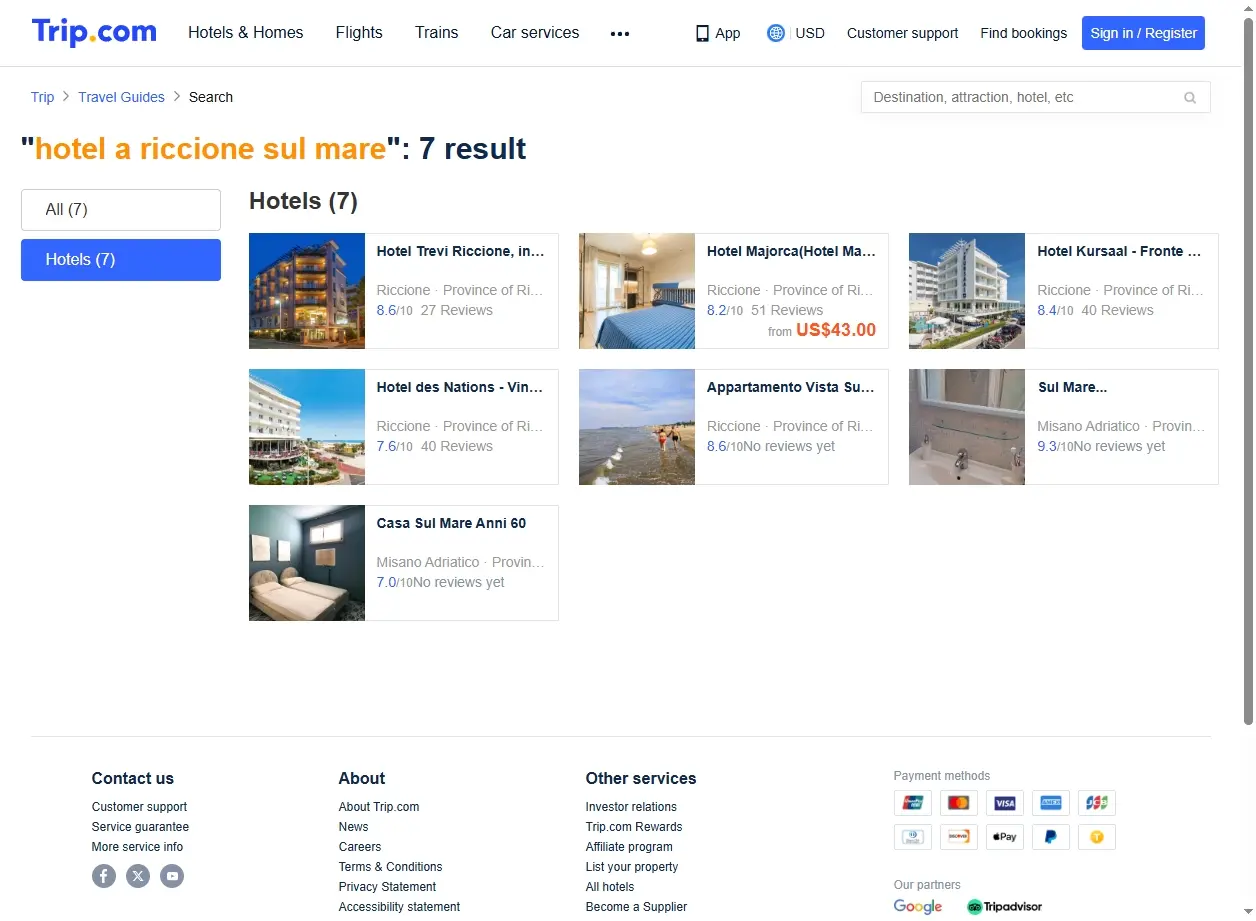Open Hotels & Homes menu
This screenshot has height=921, width=1256.
tap(246, 32)
